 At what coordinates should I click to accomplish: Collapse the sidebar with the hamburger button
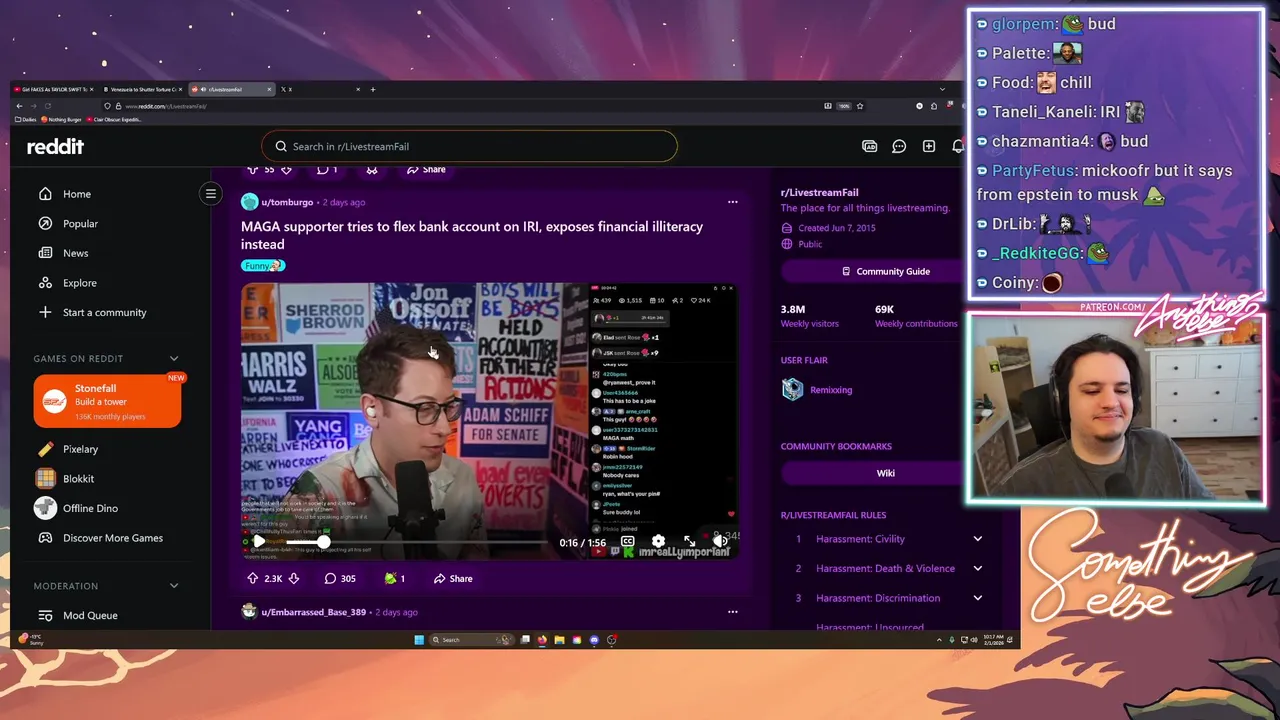[x=211, y=194]
